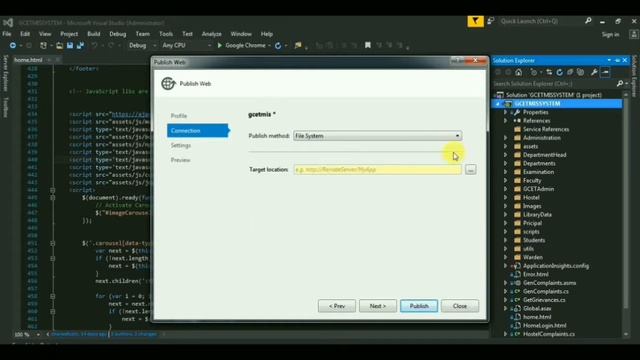Expand the Examination folder
This screenshot has width=640, height=360.
(x=506, y=172)
